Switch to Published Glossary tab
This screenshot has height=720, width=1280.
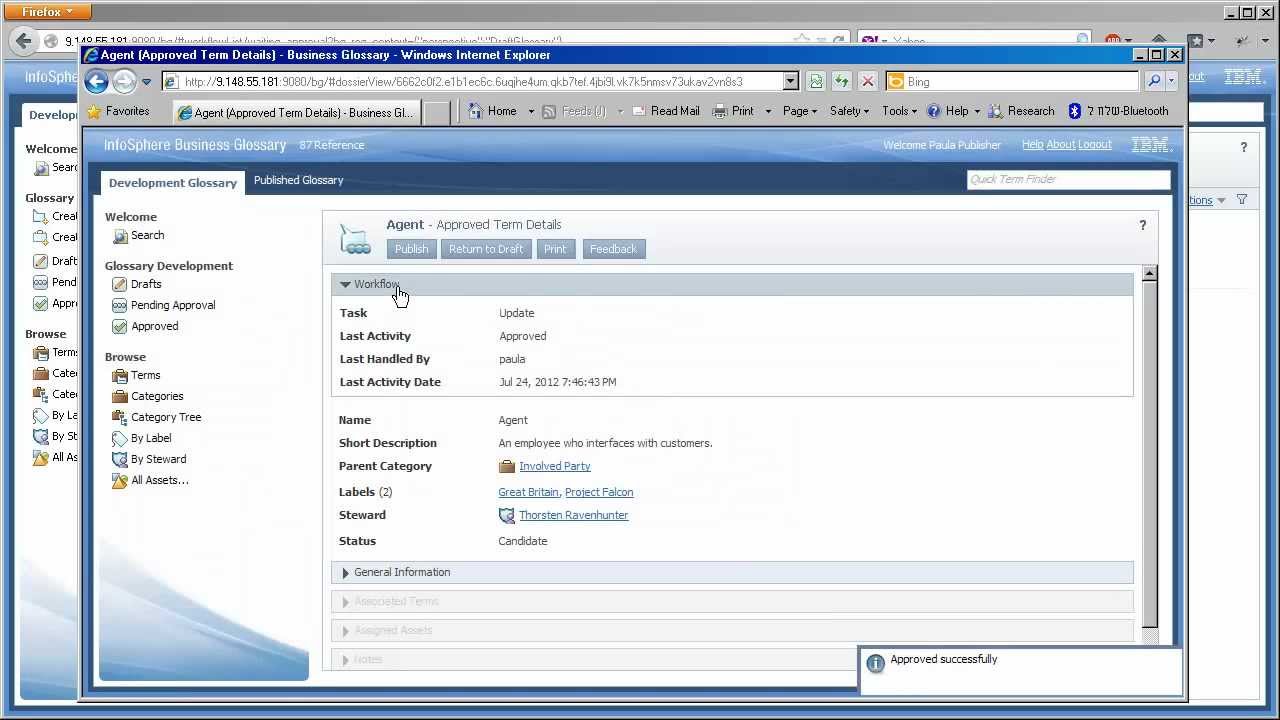point(298,180)
